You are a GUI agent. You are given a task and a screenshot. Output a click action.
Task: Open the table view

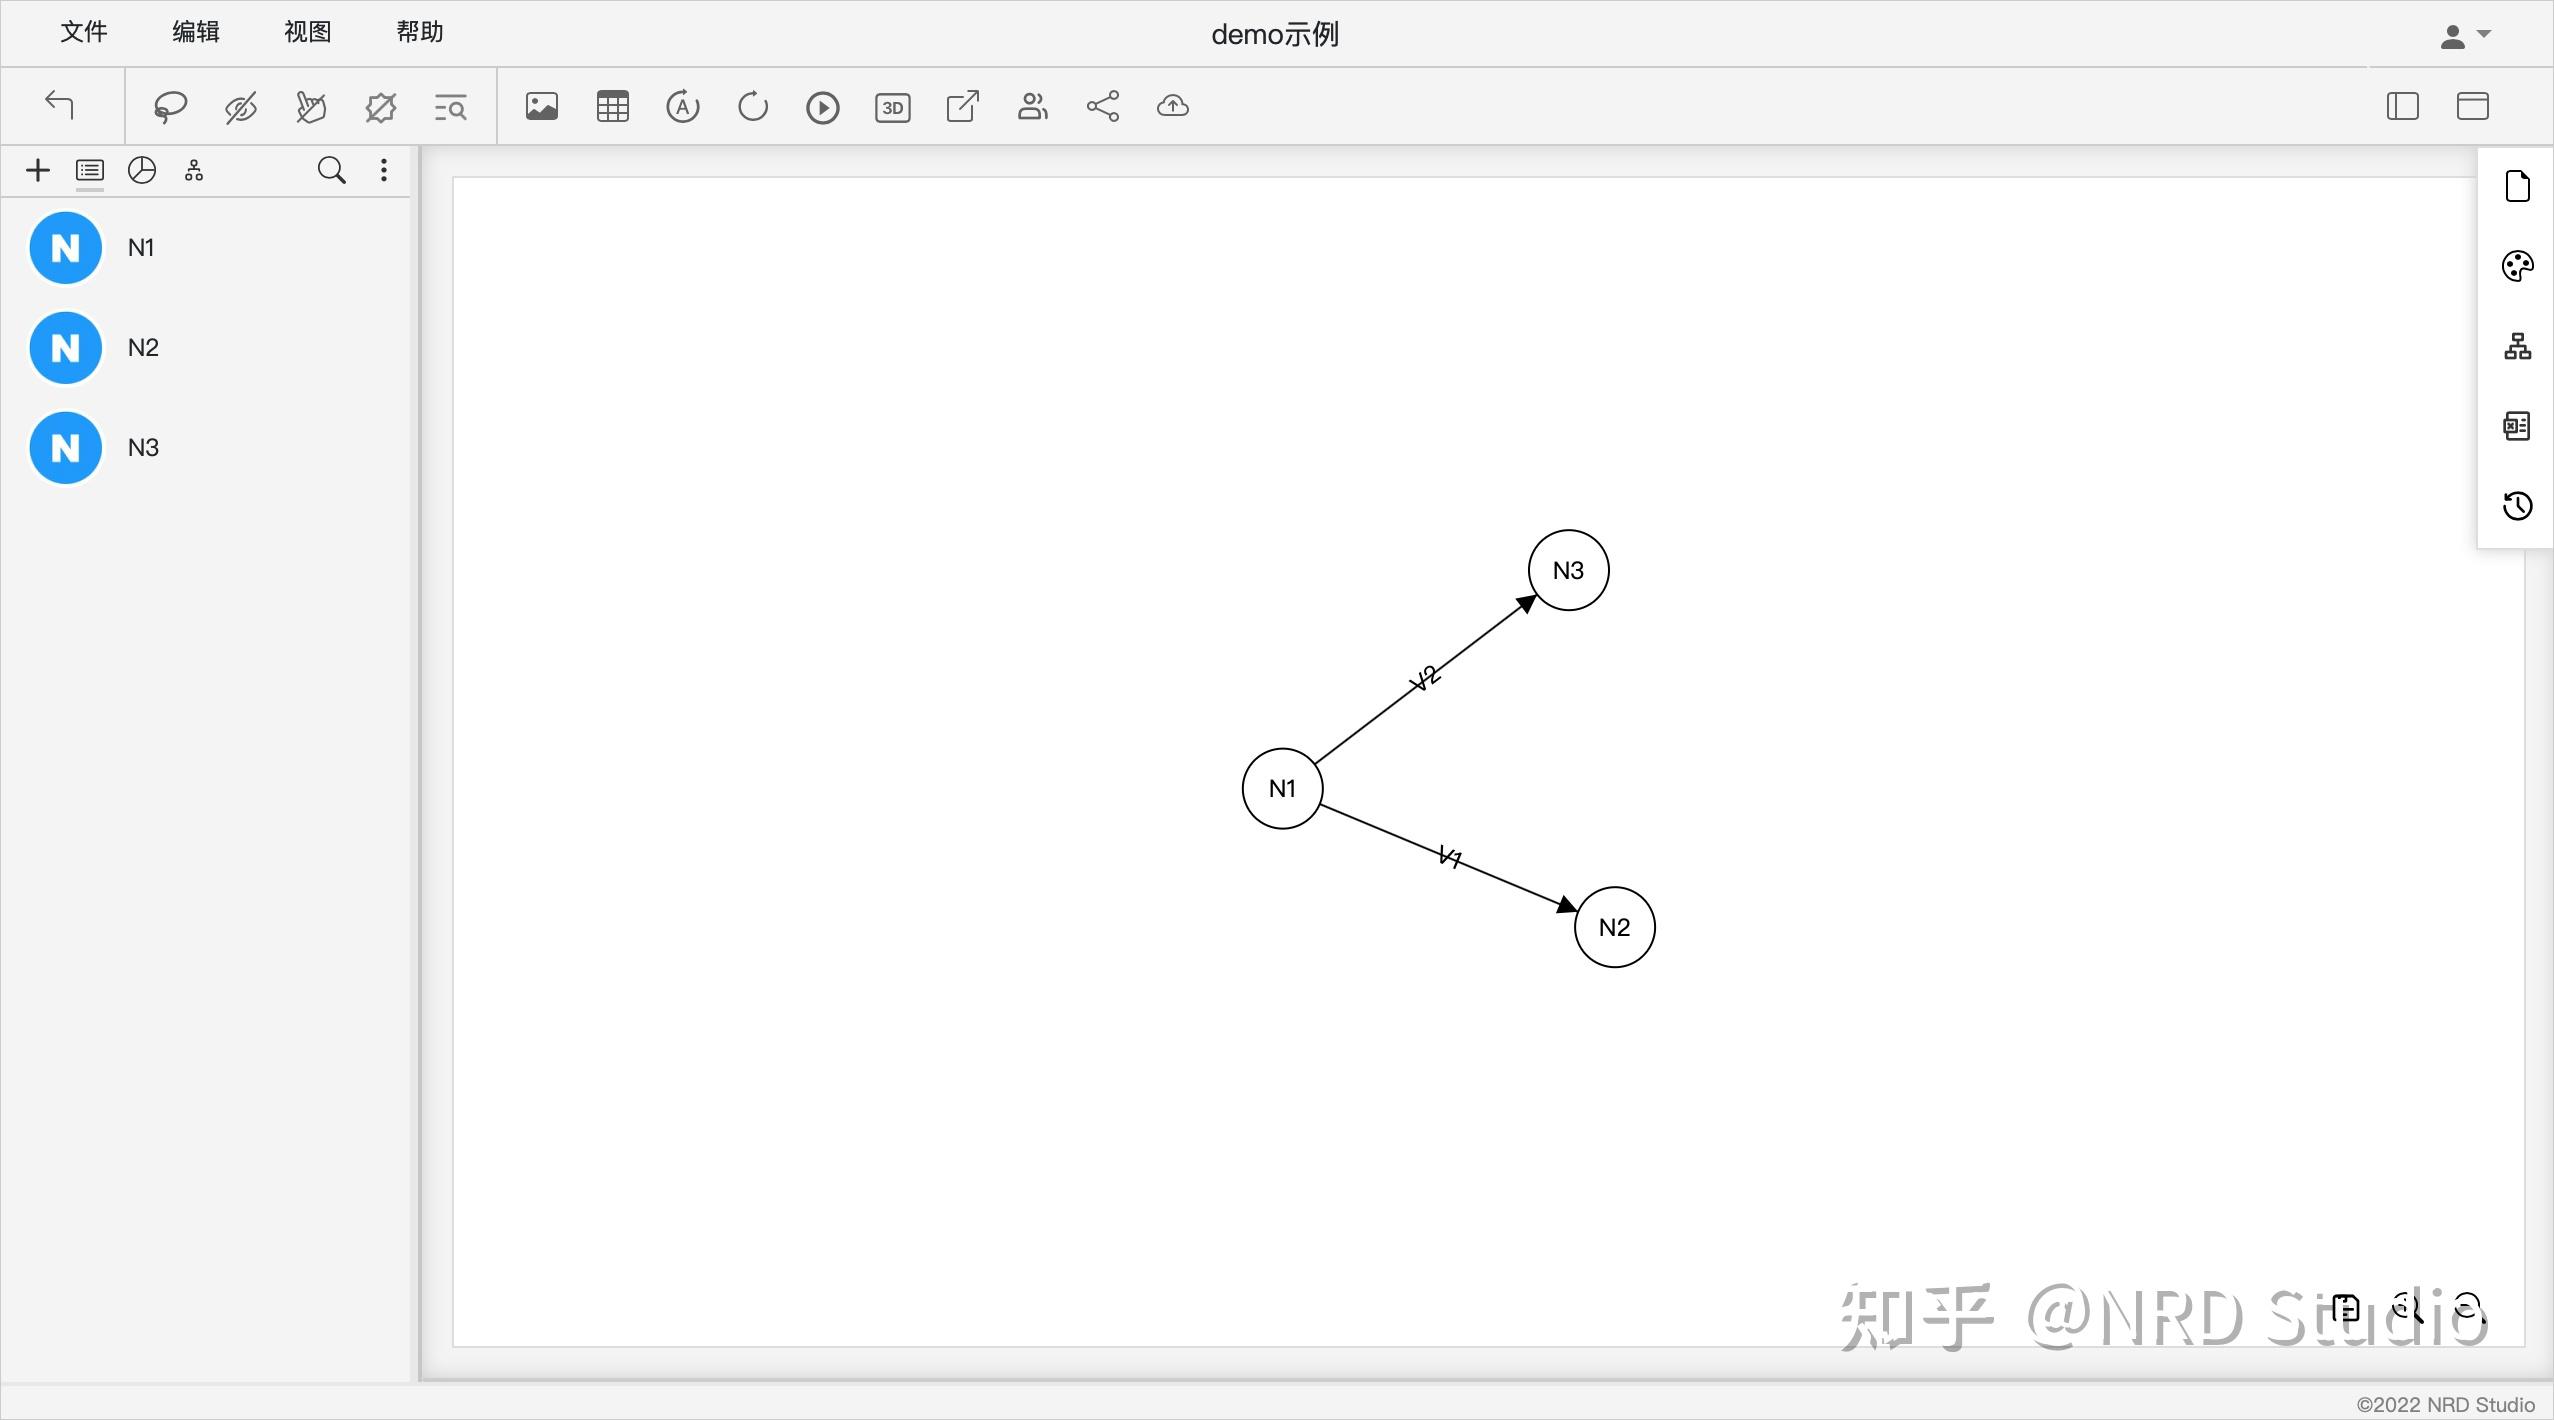coord(612,106)
